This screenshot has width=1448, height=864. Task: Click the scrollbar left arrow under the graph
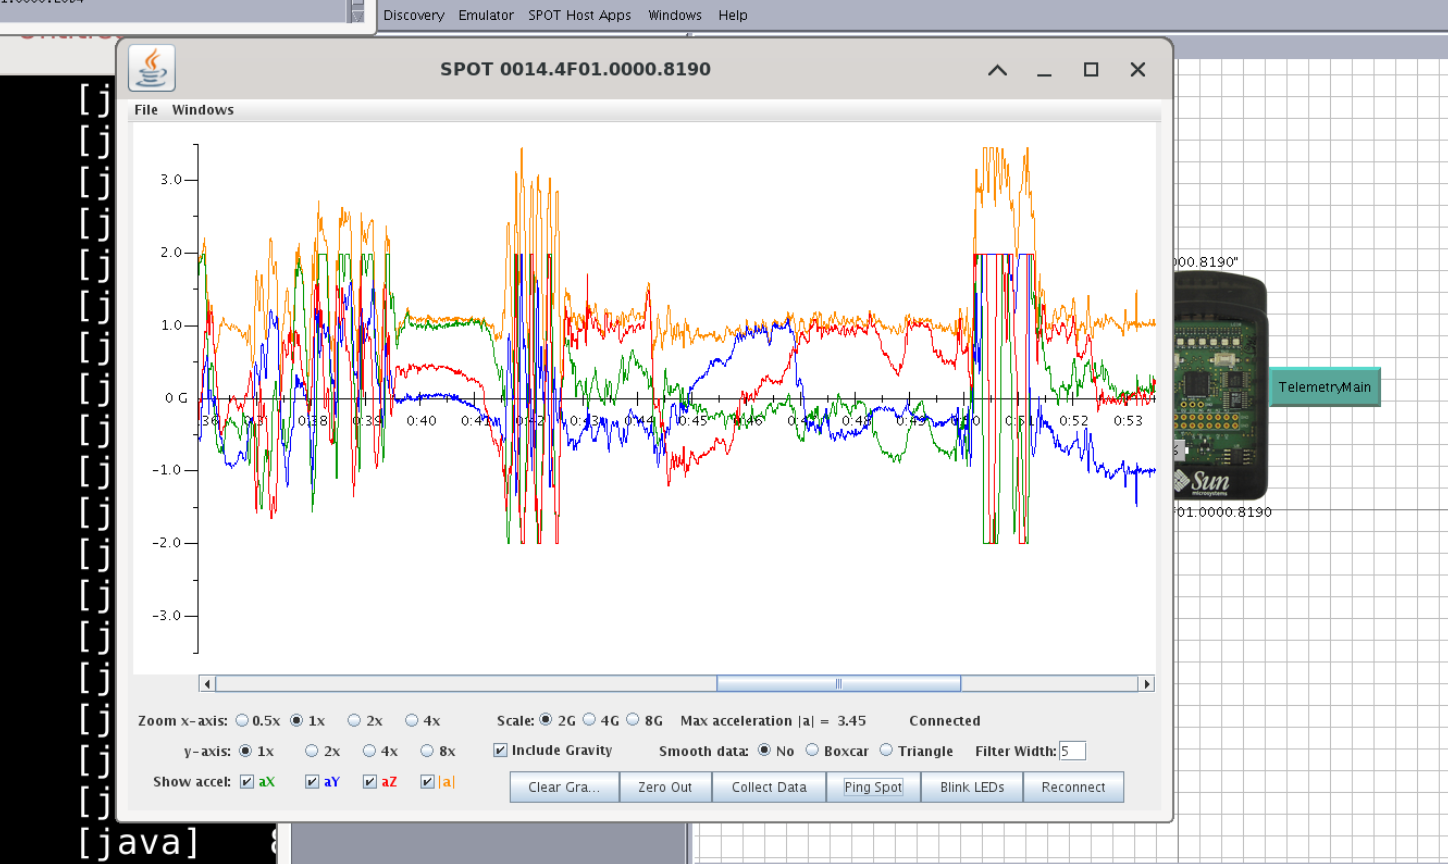coord(207,684)
